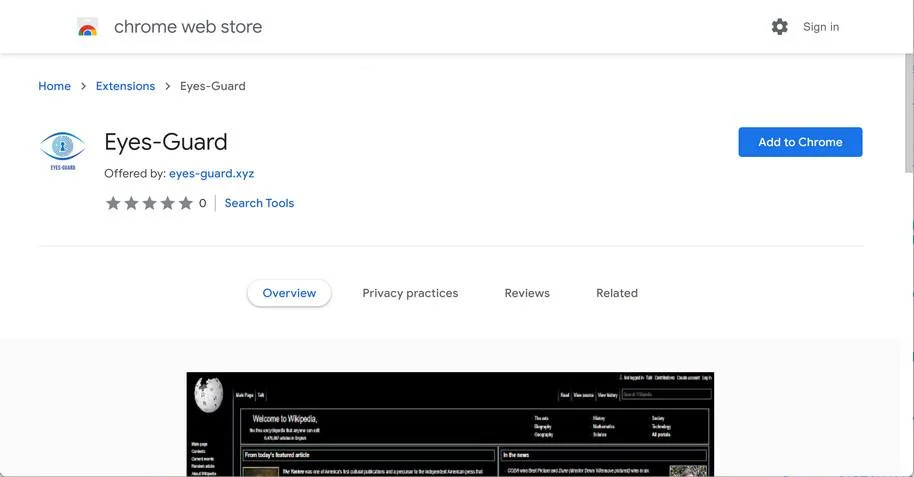Go to Home breadcrumb link
Image resolution: width=914 pixels, height=477 pixels.
54,86
